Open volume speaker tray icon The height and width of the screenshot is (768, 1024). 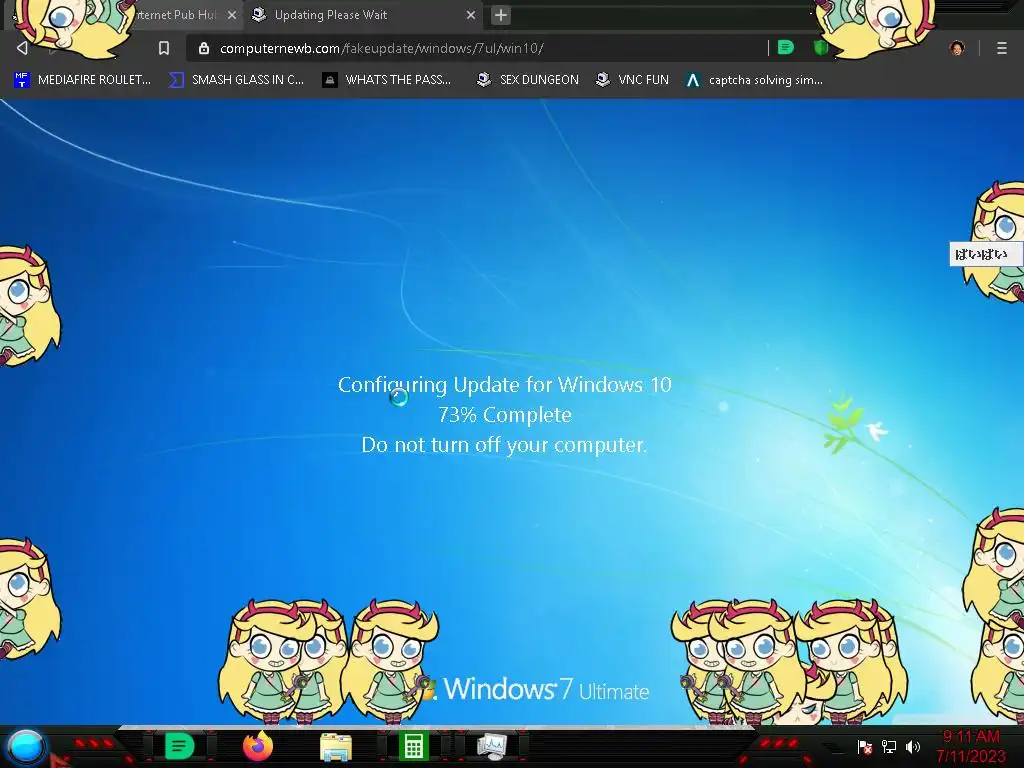[x=913, y=746]
